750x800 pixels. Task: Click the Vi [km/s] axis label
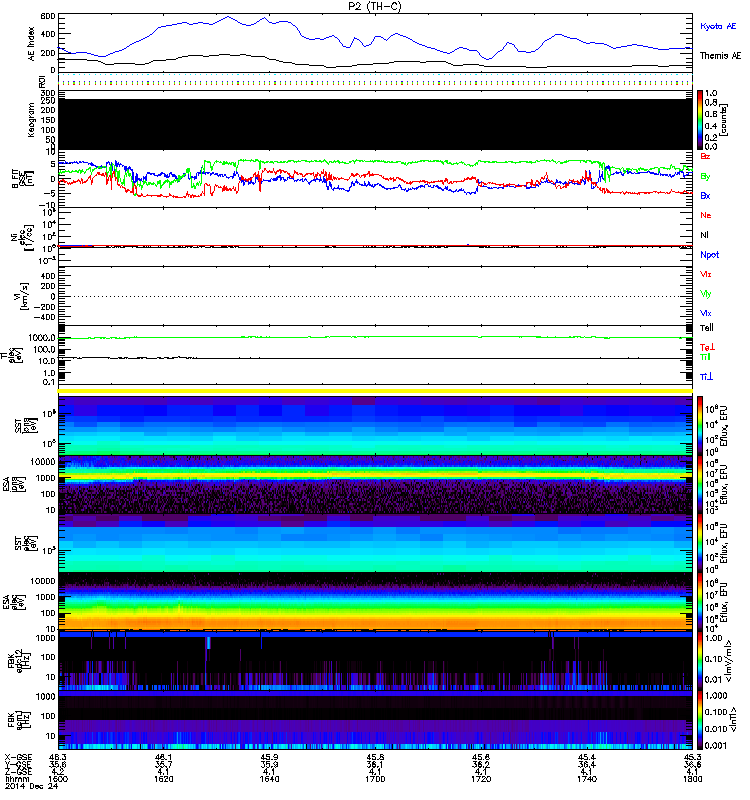[x=23, y=296]
